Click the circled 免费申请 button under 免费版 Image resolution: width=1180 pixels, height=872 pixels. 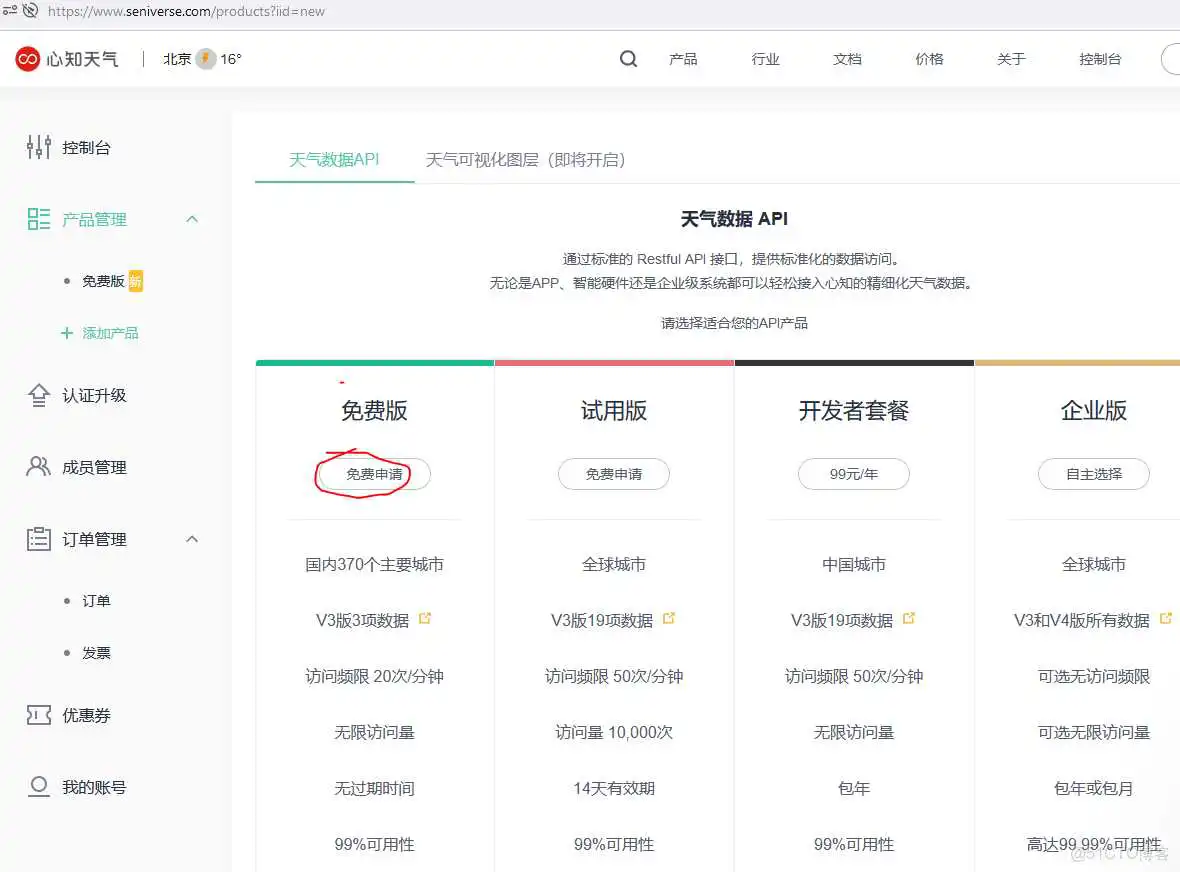374,474
